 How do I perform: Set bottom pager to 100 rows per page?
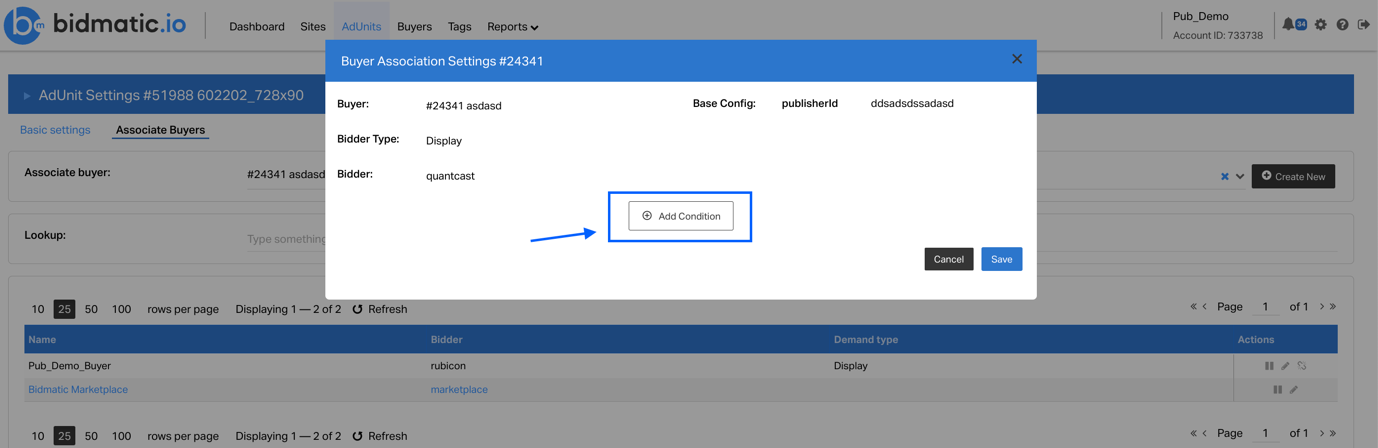tap(121, 436)
